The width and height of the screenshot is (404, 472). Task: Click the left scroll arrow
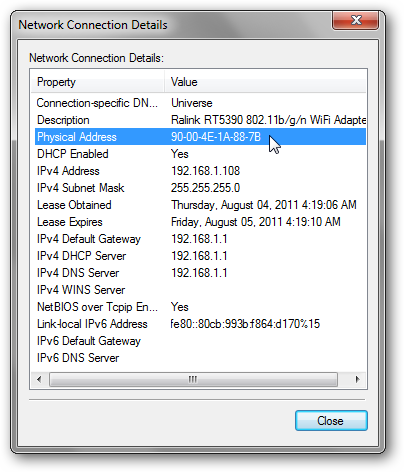39,379
